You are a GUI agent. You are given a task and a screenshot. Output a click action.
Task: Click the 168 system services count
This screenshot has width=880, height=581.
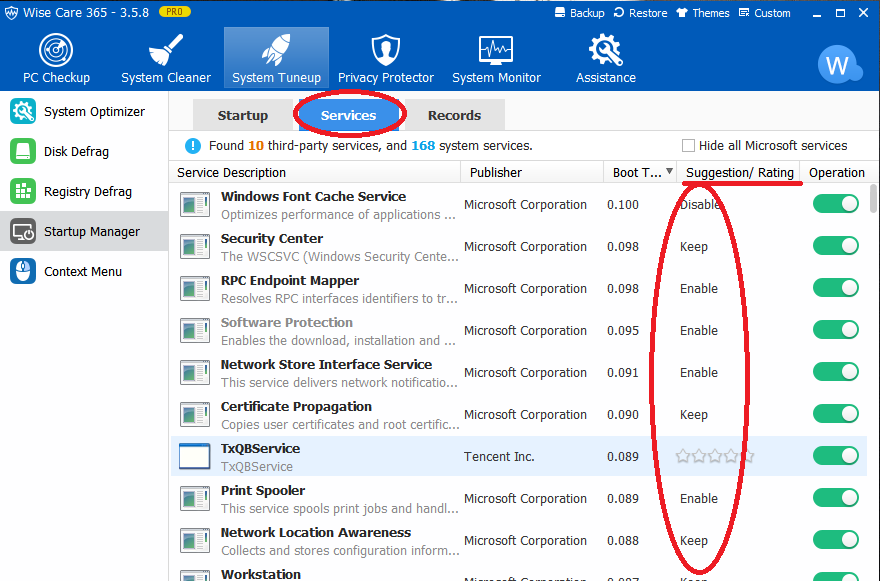pyautogui.click(x=423, y=146)
